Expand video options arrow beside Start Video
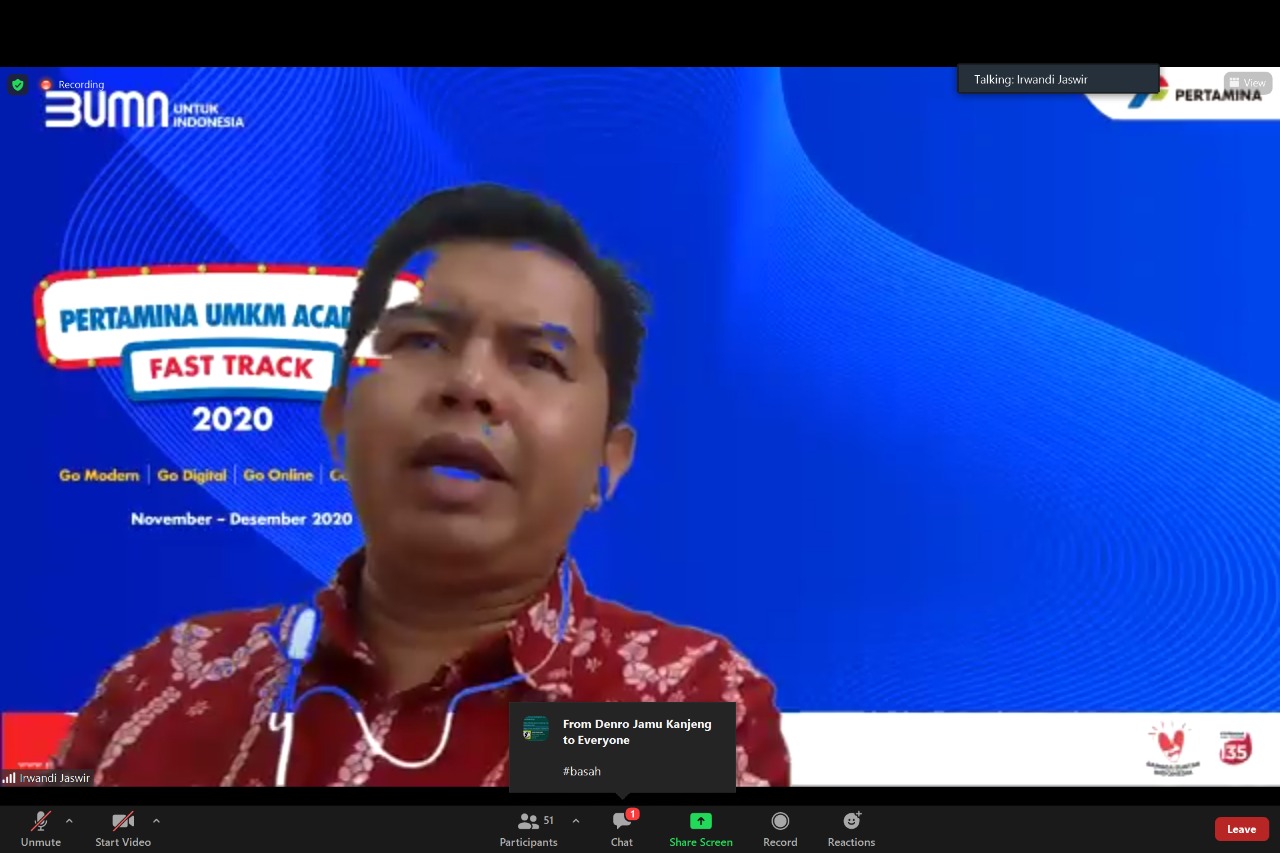The image size is (1280, 853). [156, 821]
